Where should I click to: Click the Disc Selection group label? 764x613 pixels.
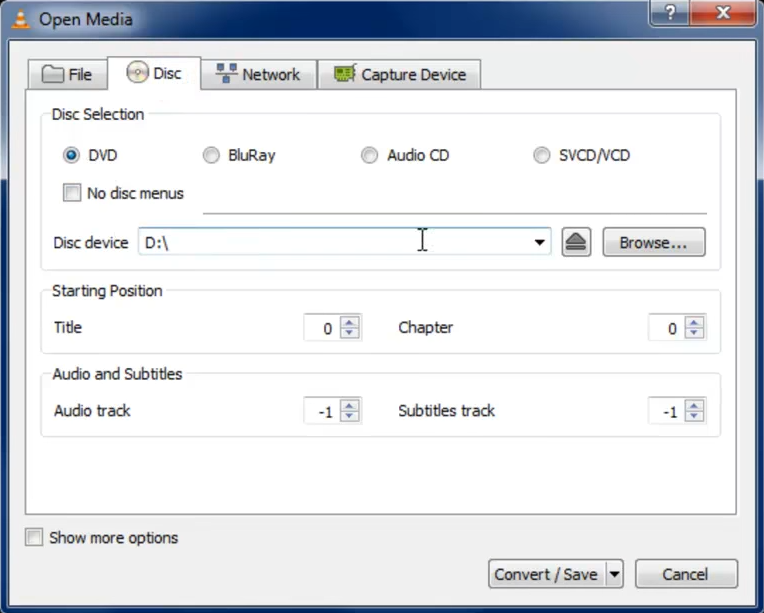tap(98, 114)
